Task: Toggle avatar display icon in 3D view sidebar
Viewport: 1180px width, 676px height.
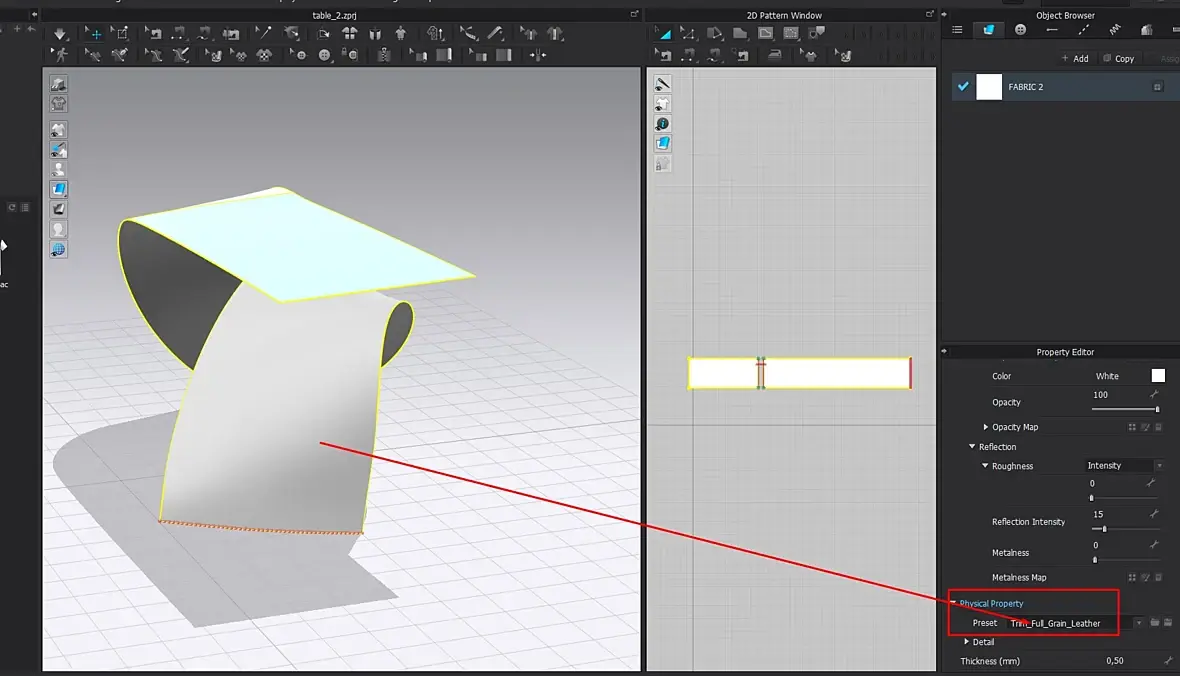Action: [x=59, y=169]
